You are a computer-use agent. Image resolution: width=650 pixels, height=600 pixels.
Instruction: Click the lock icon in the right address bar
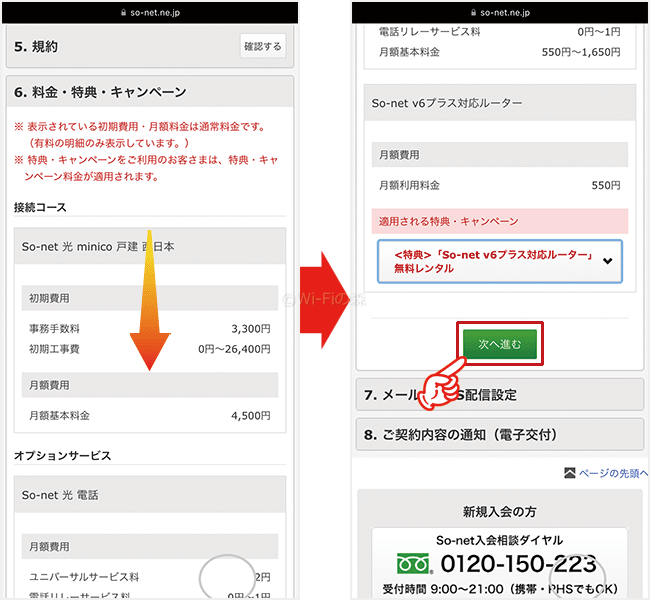[473, 12]
